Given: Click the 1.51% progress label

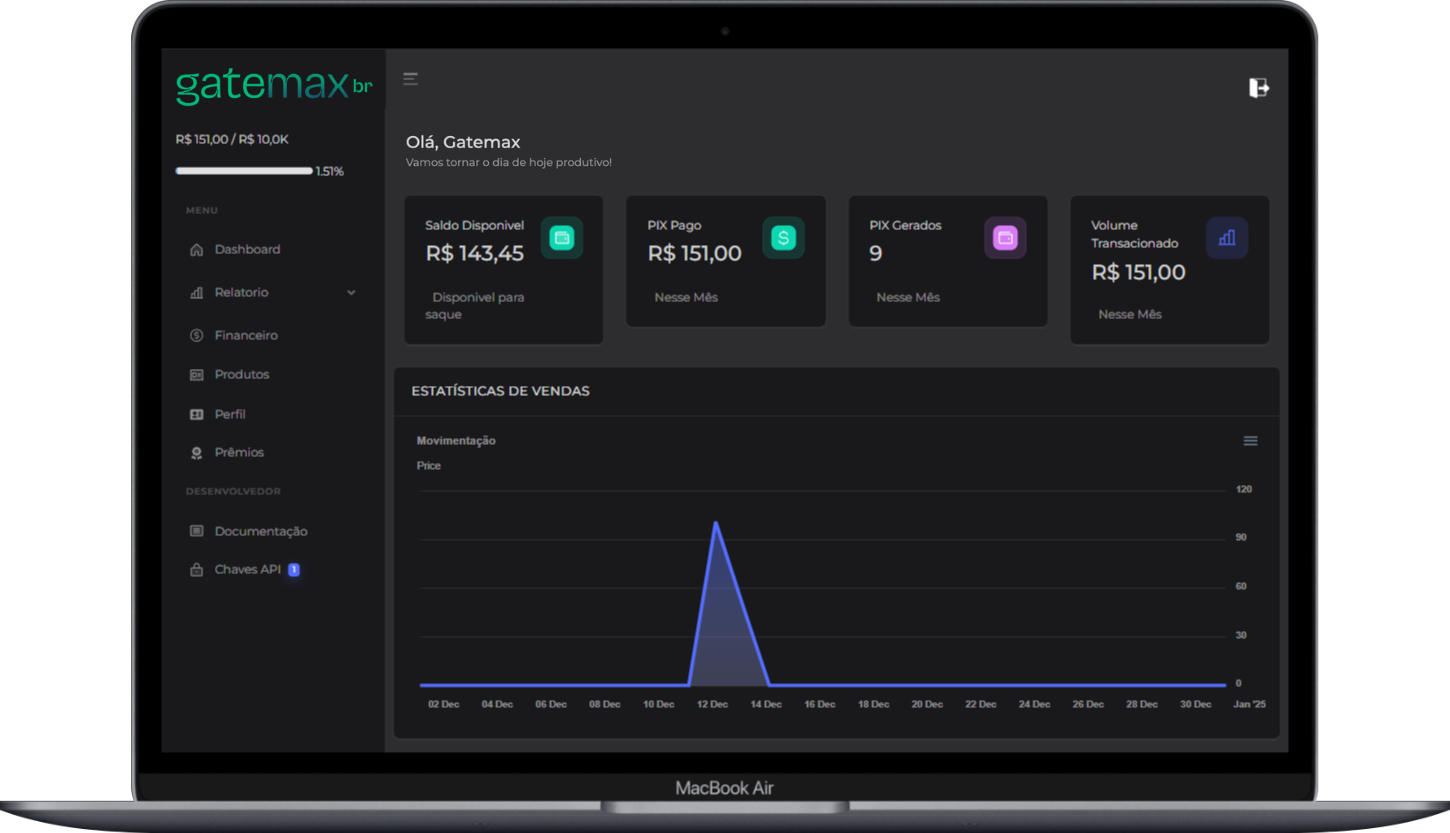Looking at the screenshot, I should (x=330, y=172).
